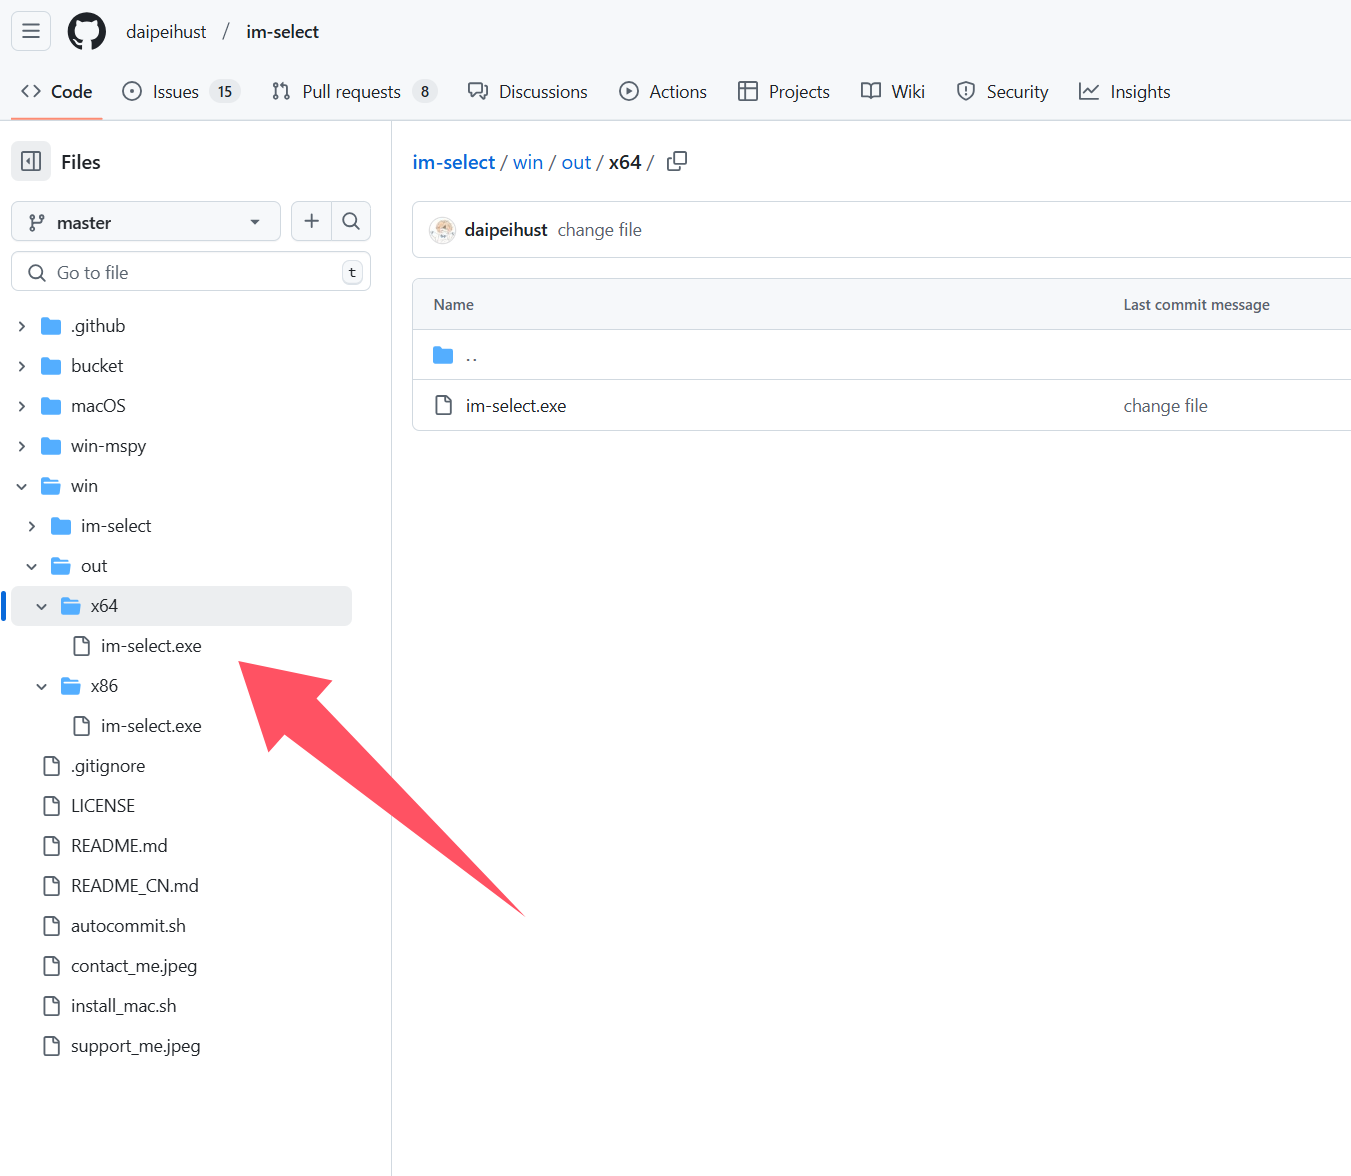This screenshot has height=1176, width=1351.
Task: Click daipeihust avatar in commit row
Action: tap(442, 230)
